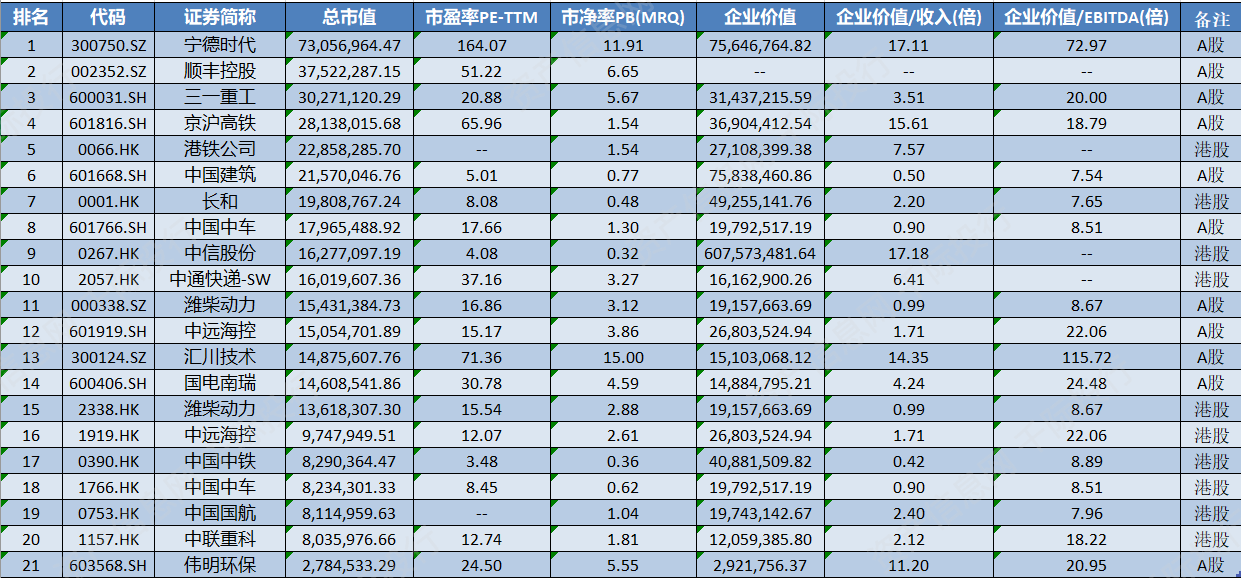Image resolution: width=1241 pixels, height=578 pixels.
Task: Select stock code 2057.HK
Action: (109, 279)
